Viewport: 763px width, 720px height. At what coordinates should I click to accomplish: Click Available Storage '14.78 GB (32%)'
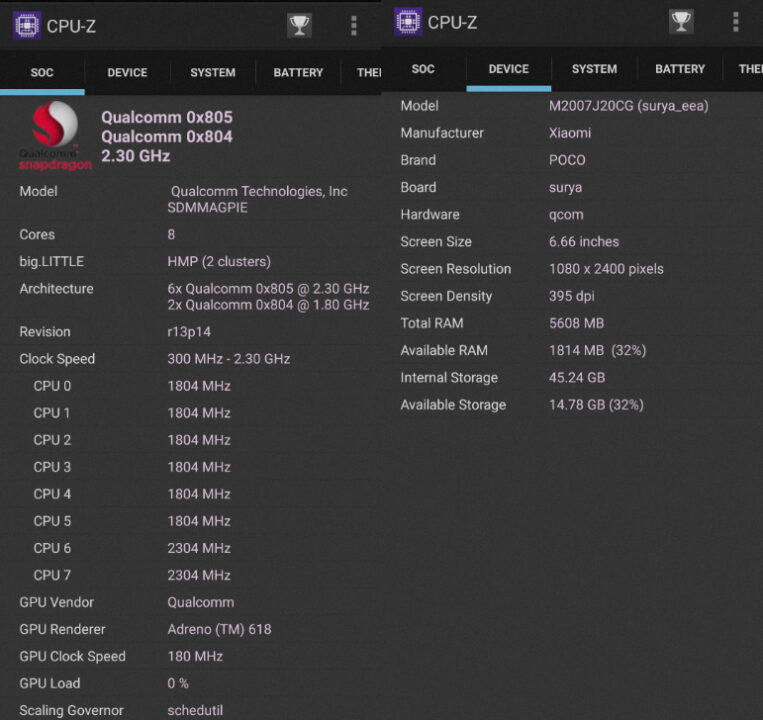597,405
